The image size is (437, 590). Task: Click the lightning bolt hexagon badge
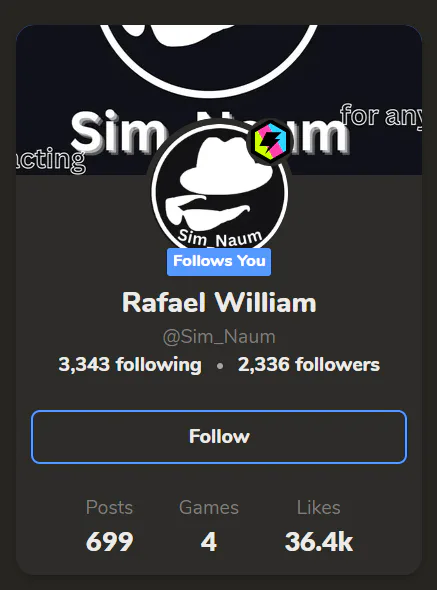click(270, 142)
